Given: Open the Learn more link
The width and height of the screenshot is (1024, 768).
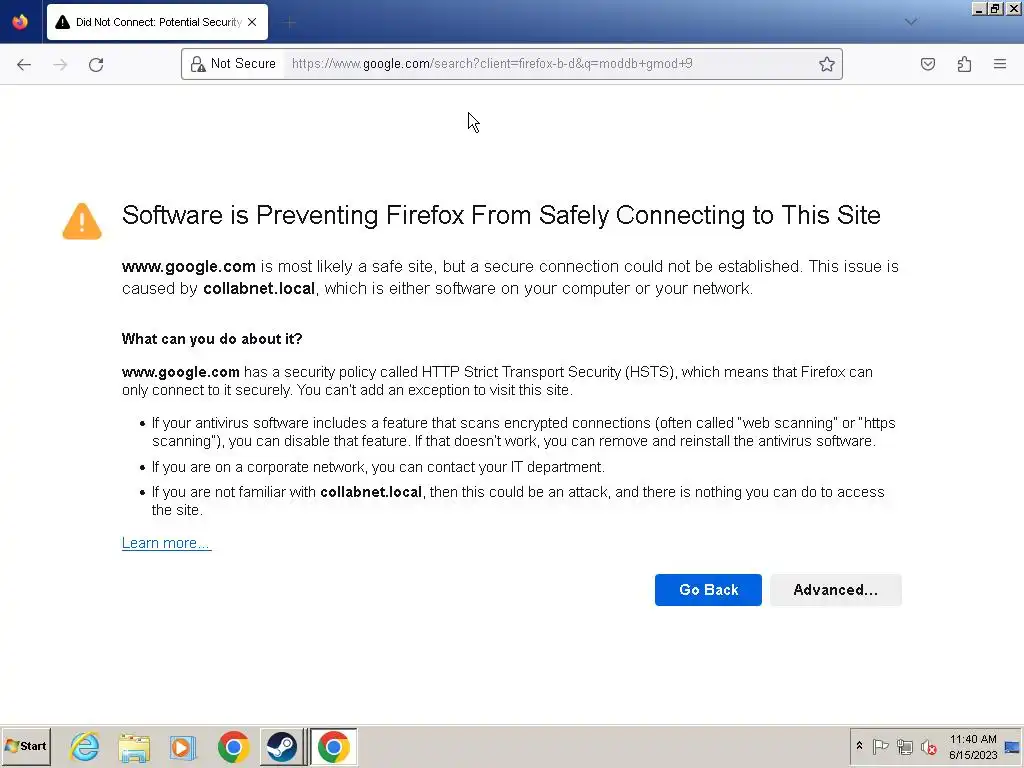Looking at the screenshot, I should point(167,543).
